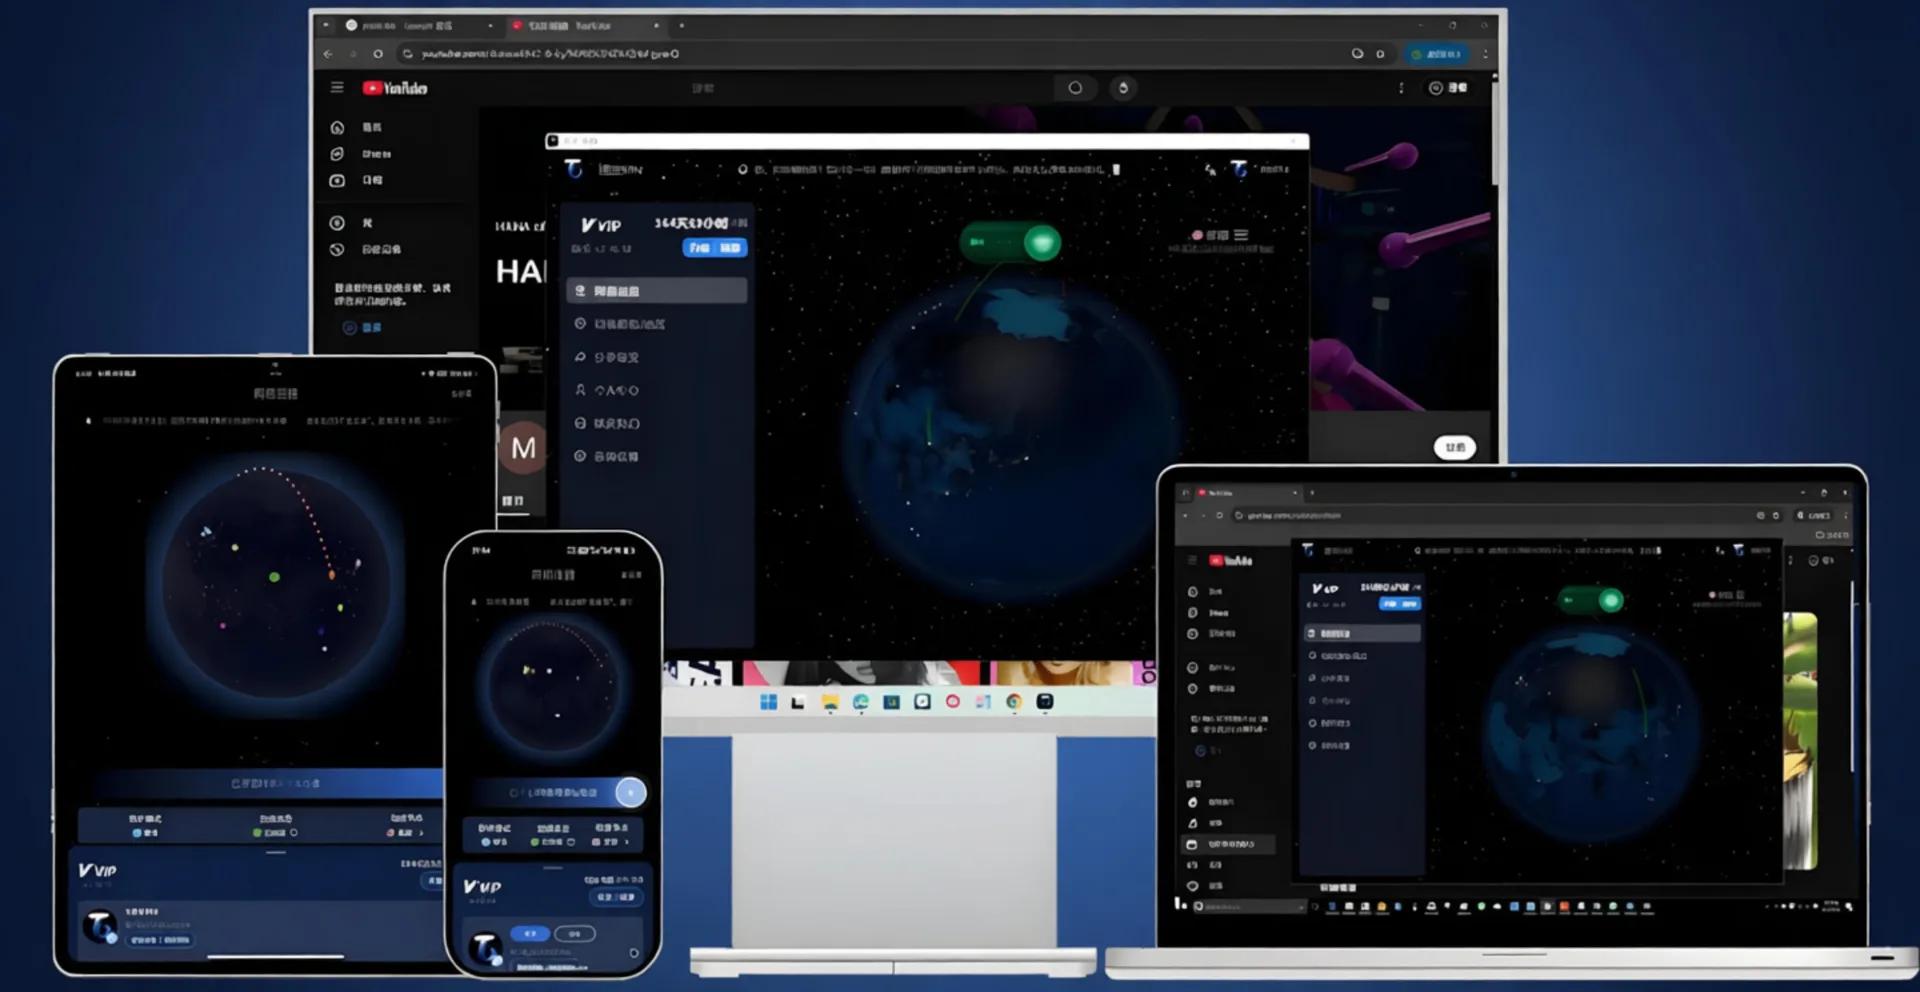The width and height of the screenshot is (1920, 992).
Task: Click the YouTube logo on the monitor
Action: 395,88
